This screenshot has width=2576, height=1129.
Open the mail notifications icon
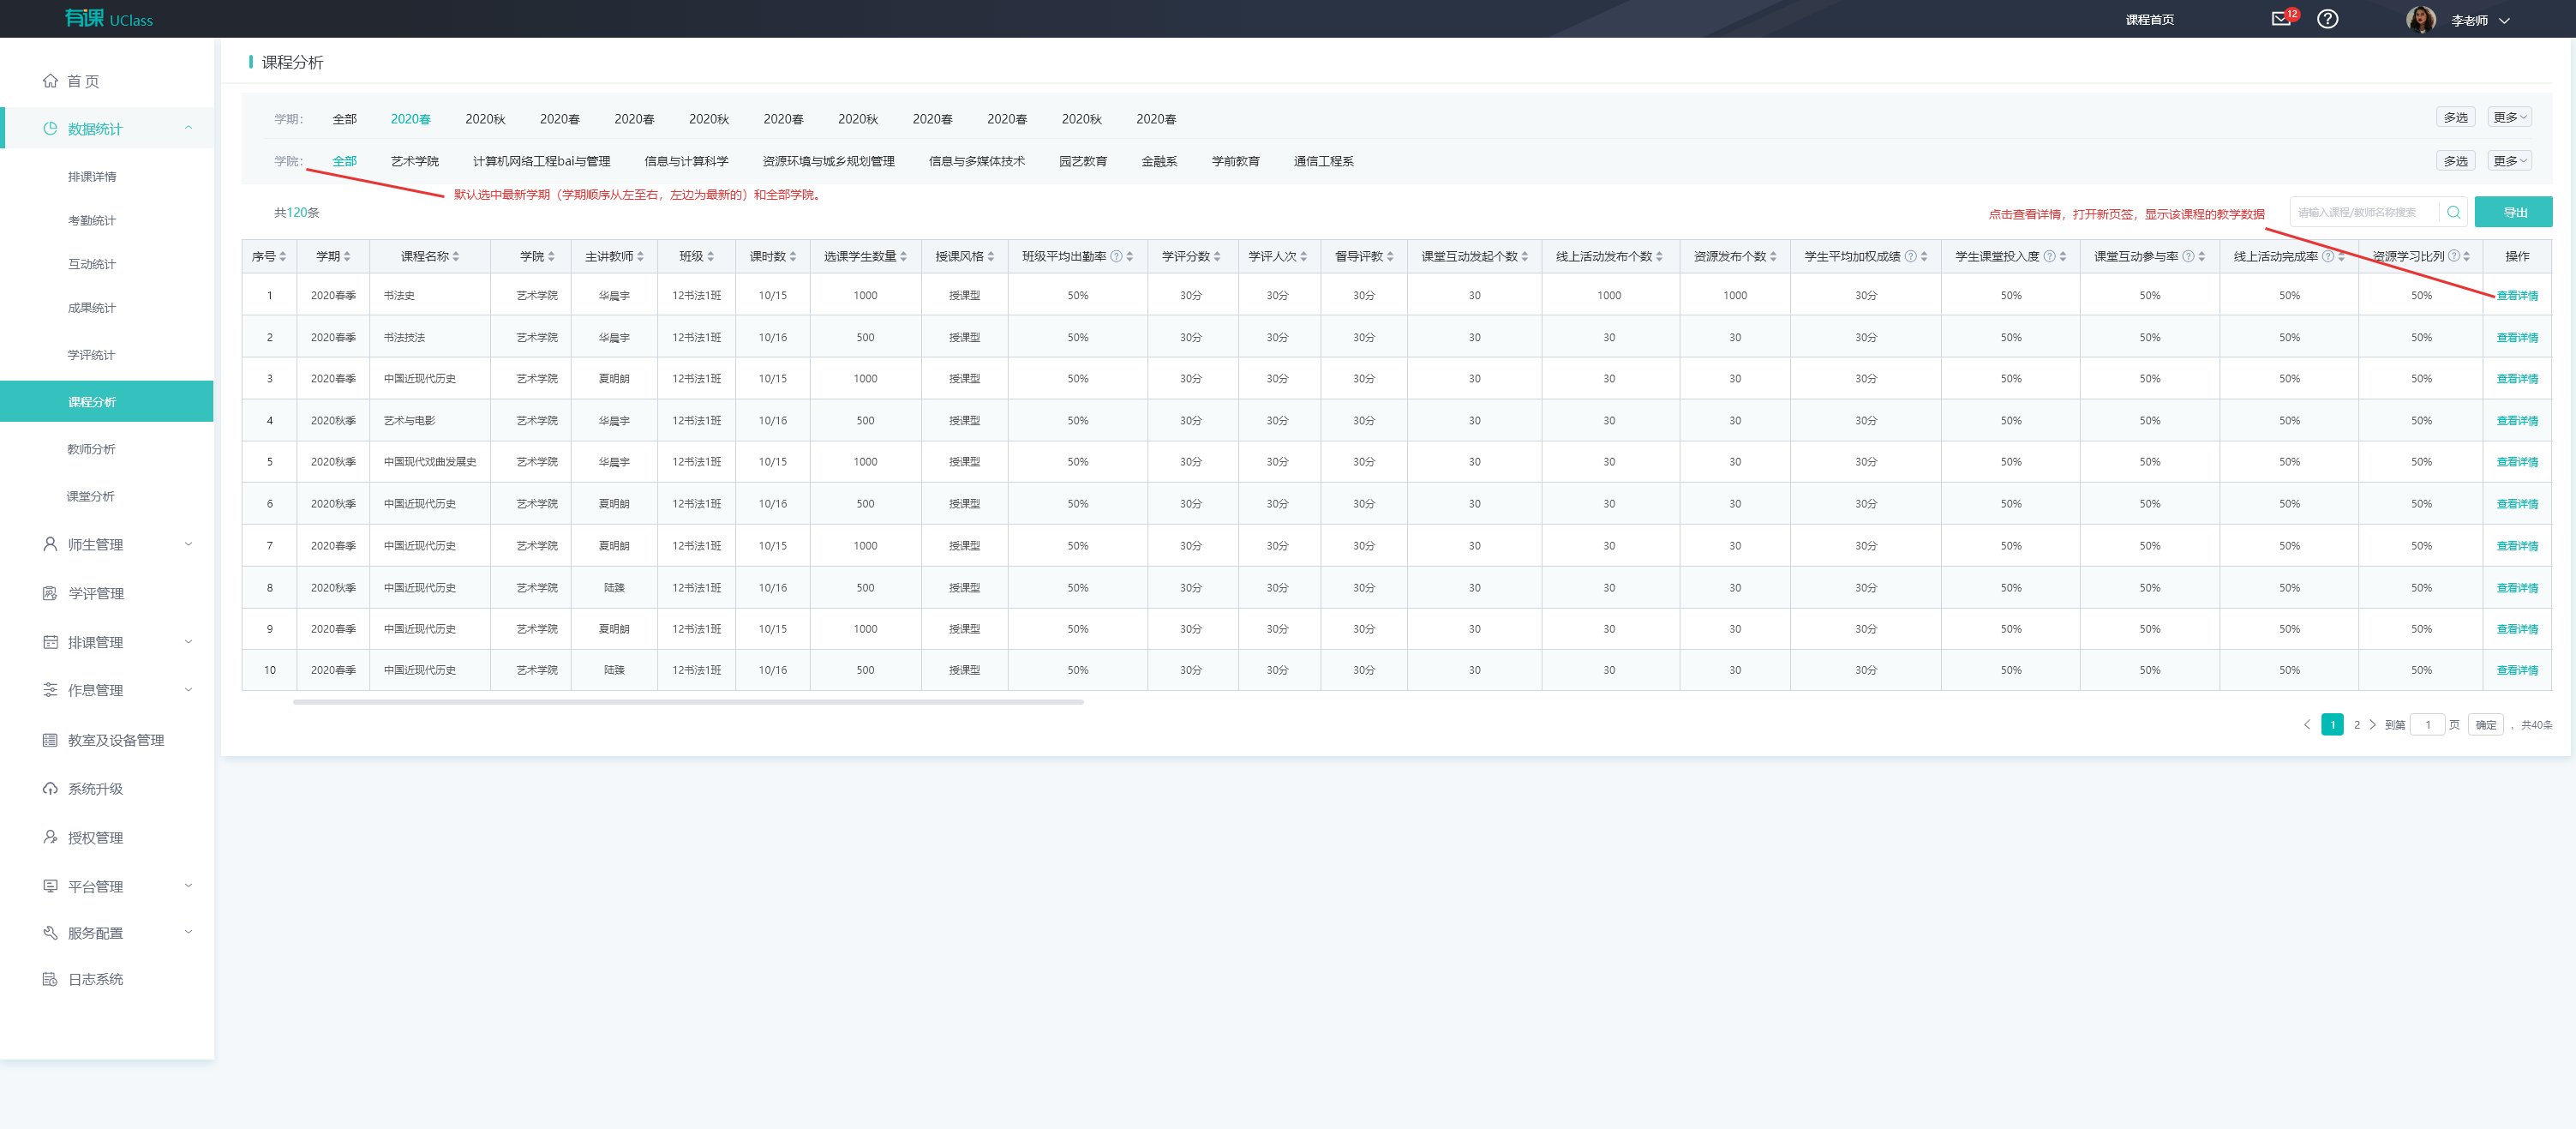point(2280,19)
